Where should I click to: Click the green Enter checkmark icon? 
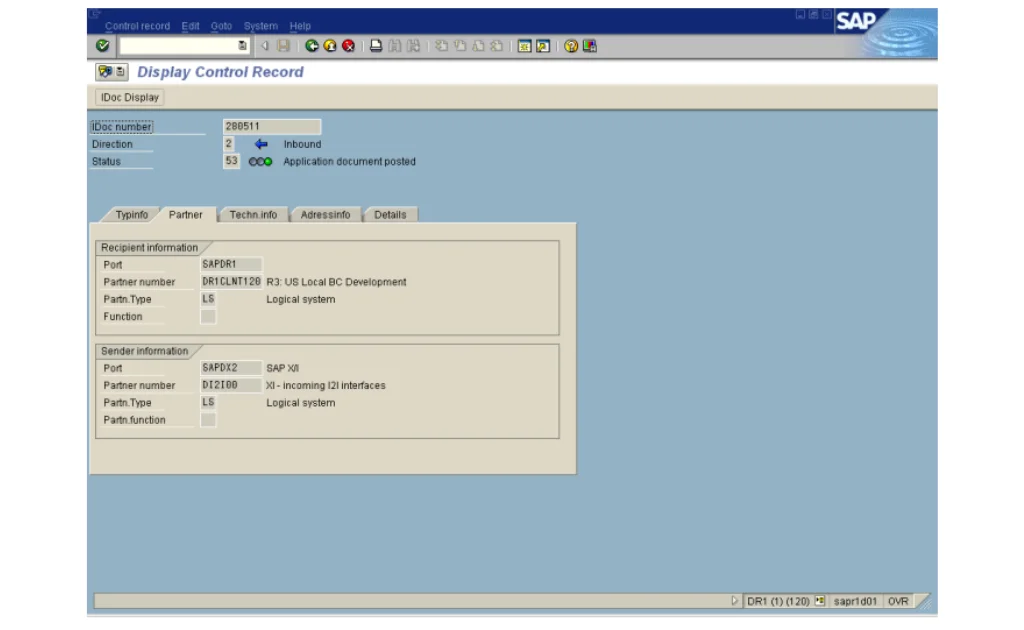tap(103, 46)
